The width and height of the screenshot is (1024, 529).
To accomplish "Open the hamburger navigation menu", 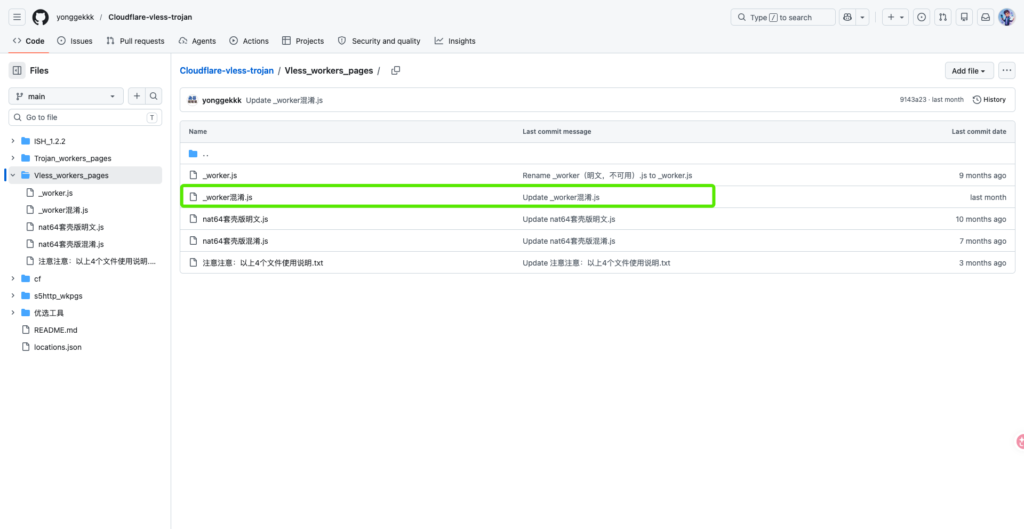I will click(18, 17).
